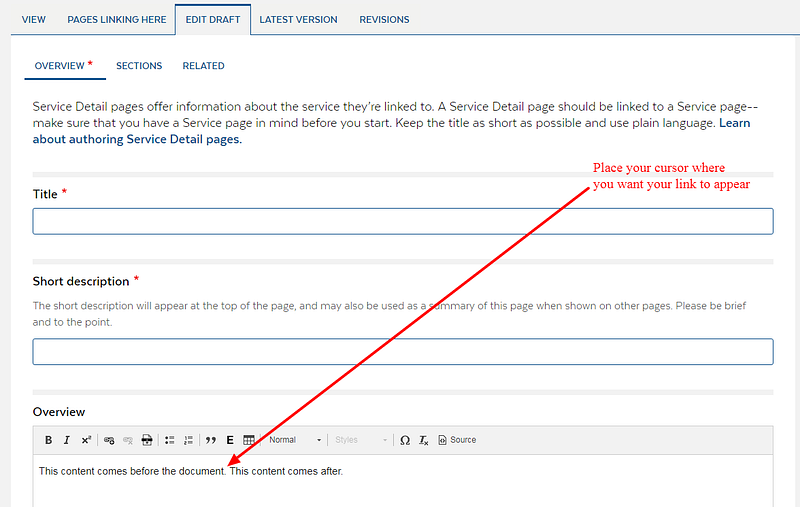Open the View tab
The height and width of the screenshot is (507, 800).
34,19
